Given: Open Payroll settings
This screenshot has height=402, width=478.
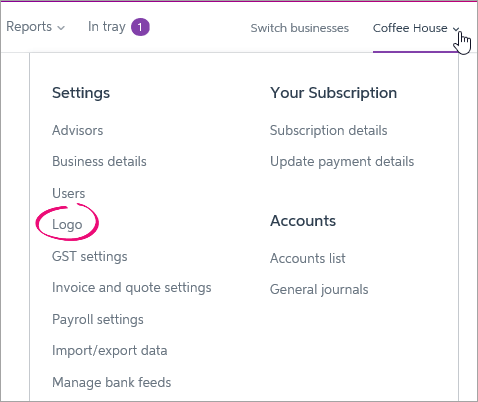Looking at the screenshot, I should pos(98,319).
